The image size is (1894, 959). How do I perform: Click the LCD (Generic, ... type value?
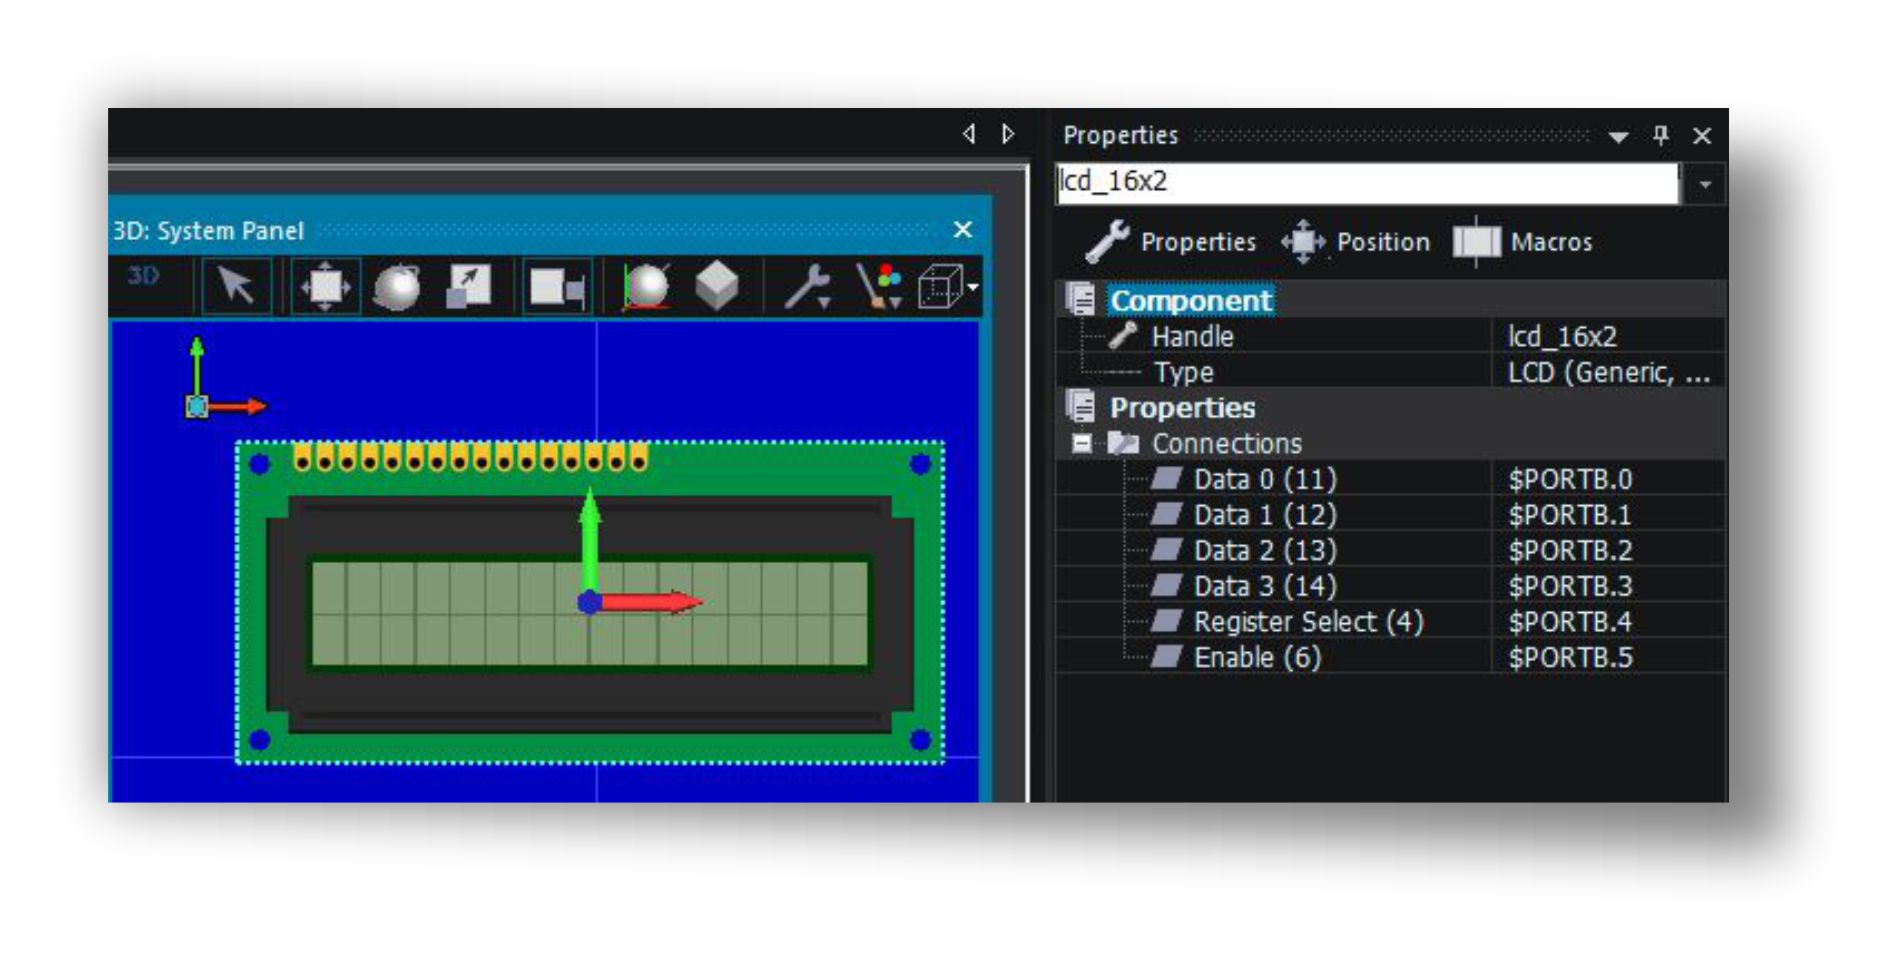click(1609, 373)
